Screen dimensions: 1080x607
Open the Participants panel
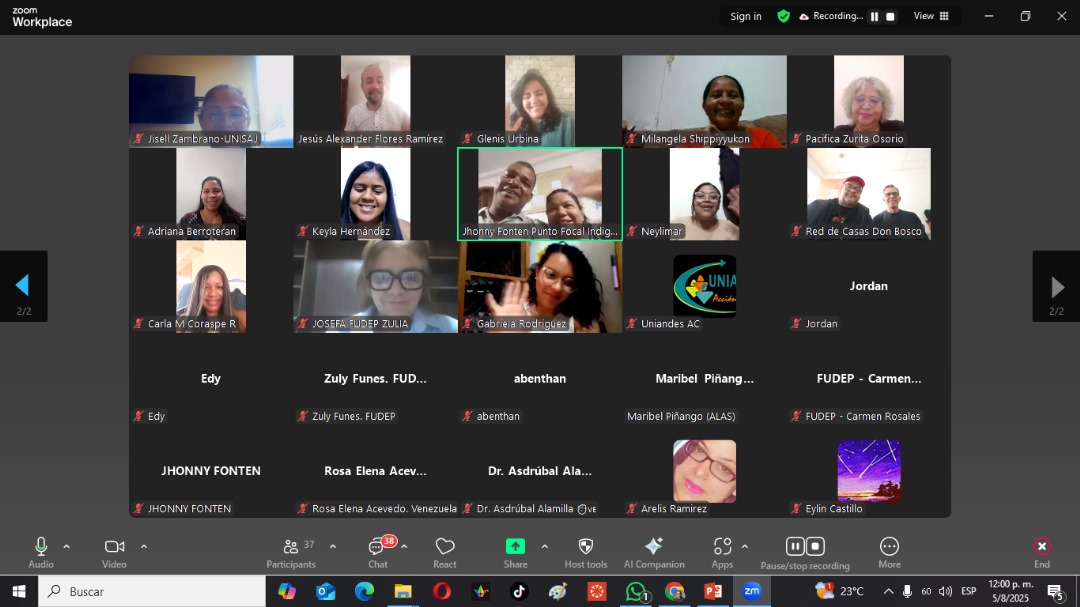pos(291,554)
